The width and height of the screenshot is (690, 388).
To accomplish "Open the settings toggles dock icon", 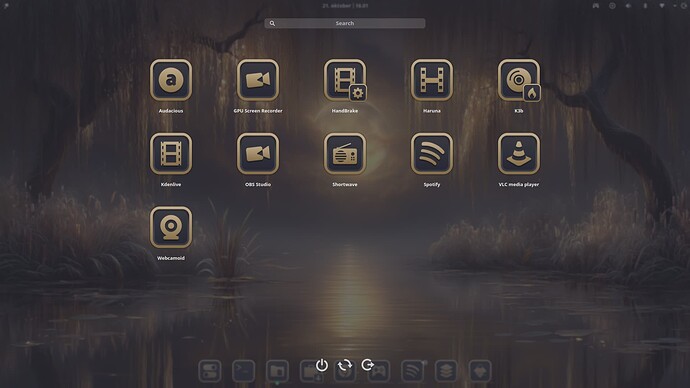I will click(x=210, y=371).
